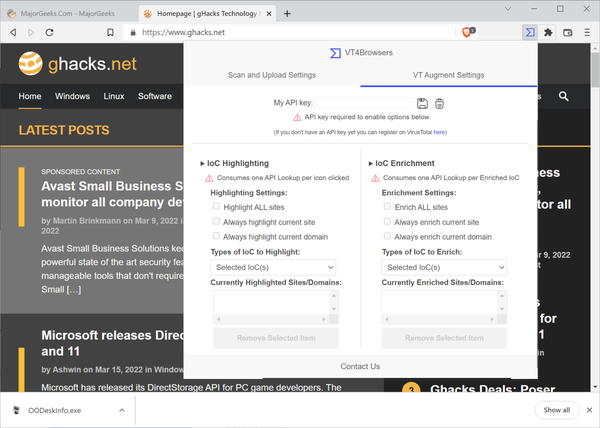Screen dimensions: 600x428
Task: Switch to VT Augment Settings tab
Action: 448,75
